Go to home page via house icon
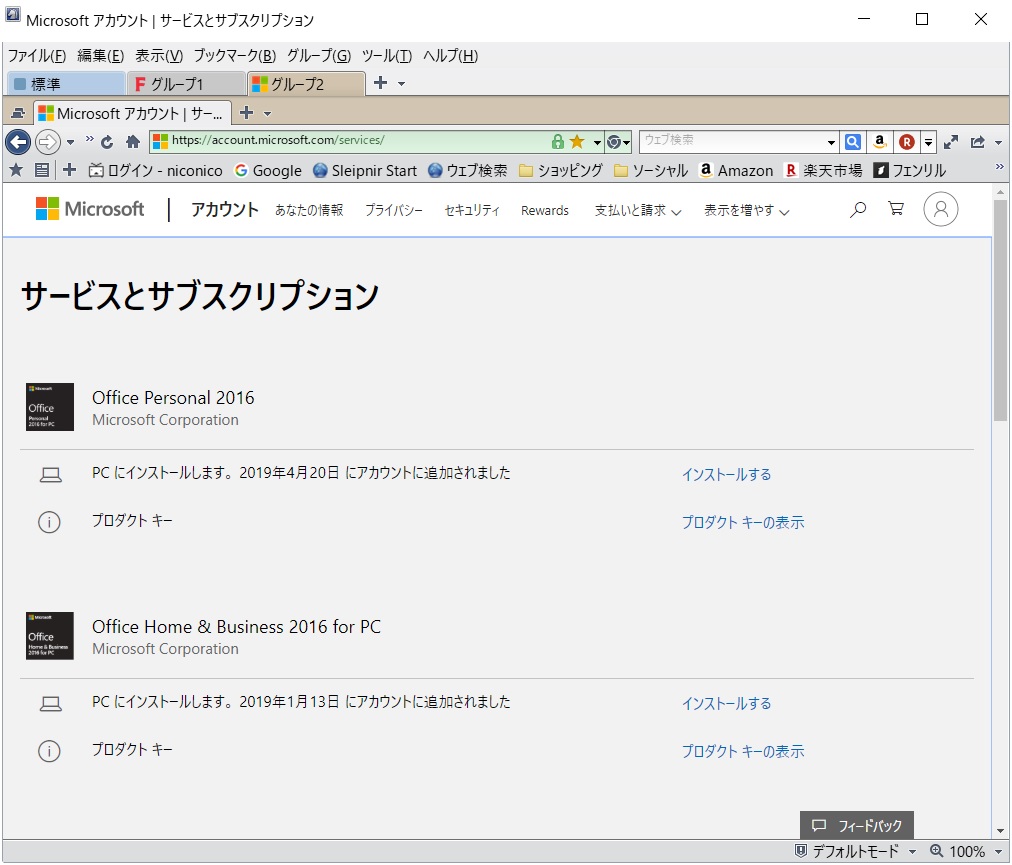Image resolution: width=1012 pixels, height=865 pixels. click(133, 141)
